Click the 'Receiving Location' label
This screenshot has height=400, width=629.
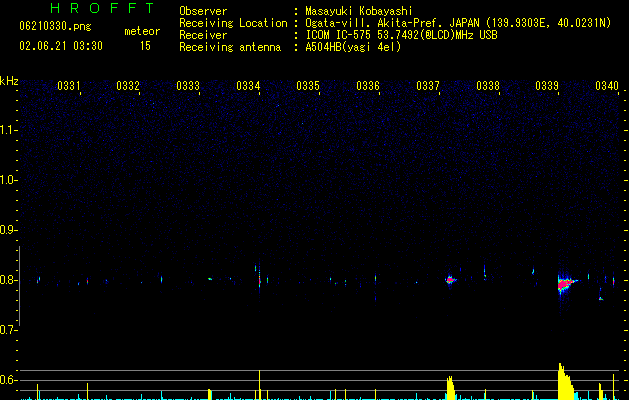pyautogui.click(x=233, y=23)
